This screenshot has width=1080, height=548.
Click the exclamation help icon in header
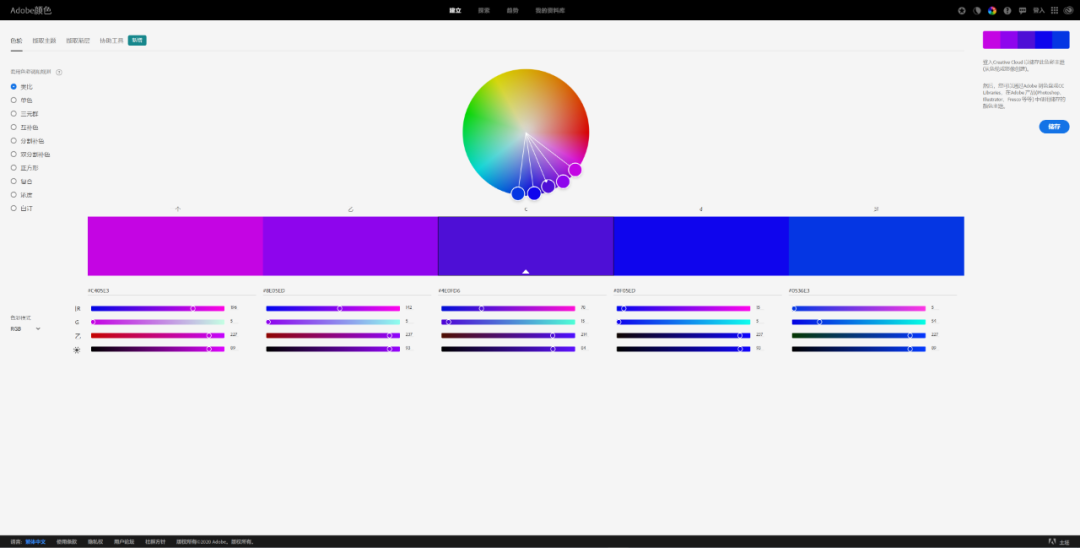[1007, 10]
